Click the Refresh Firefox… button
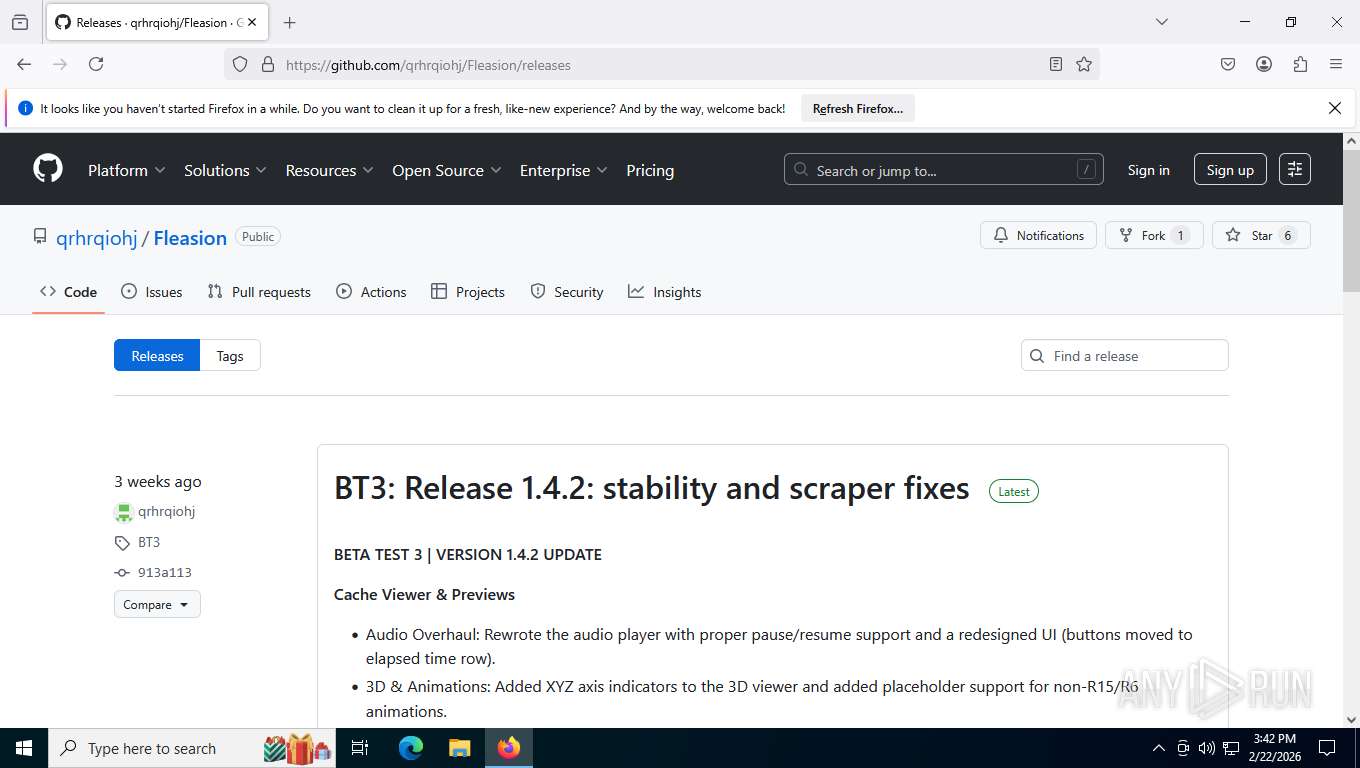This screenshot has height=768, width=1360. (x=858, y=108)
